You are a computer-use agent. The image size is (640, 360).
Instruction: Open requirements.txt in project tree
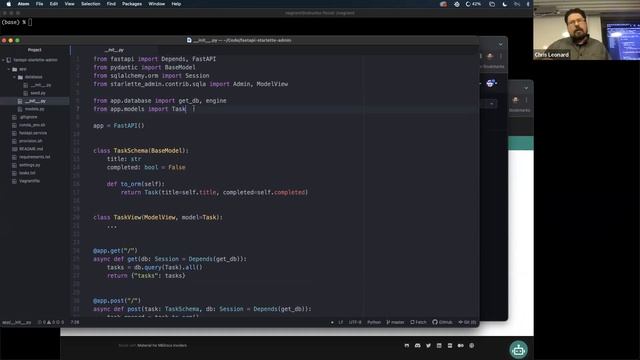(x=34, y=157)
